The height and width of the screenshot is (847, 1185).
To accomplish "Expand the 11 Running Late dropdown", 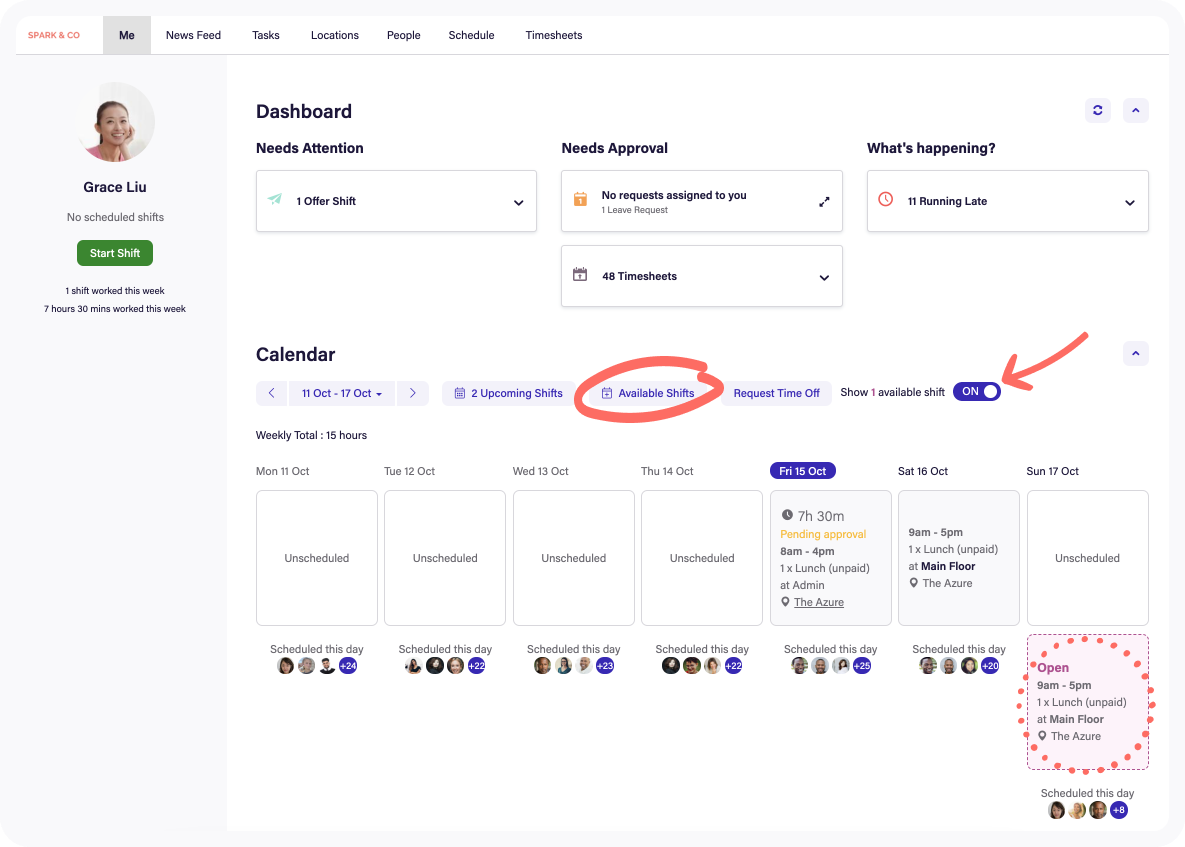I will [1129, 202].
